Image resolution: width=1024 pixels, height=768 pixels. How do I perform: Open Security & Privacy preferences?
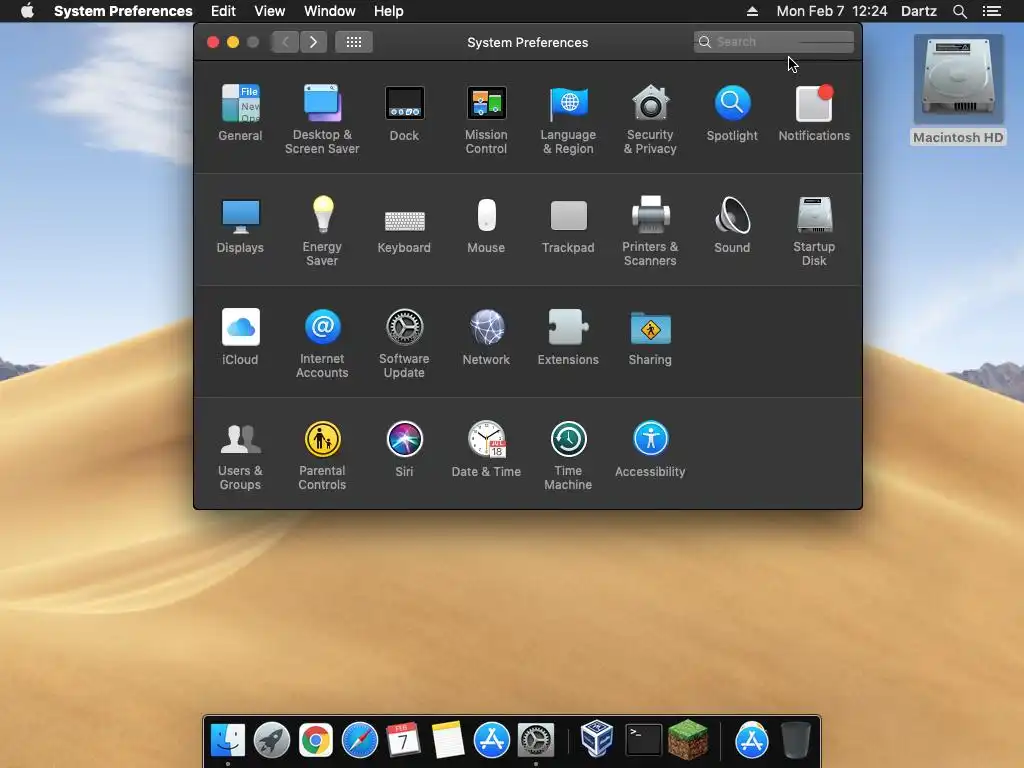coord(650,119)
